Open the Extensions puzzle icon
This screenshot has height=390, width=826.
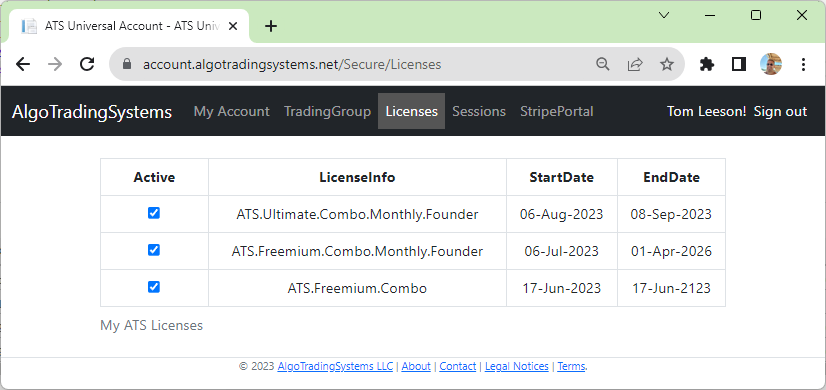click(707, 64)
